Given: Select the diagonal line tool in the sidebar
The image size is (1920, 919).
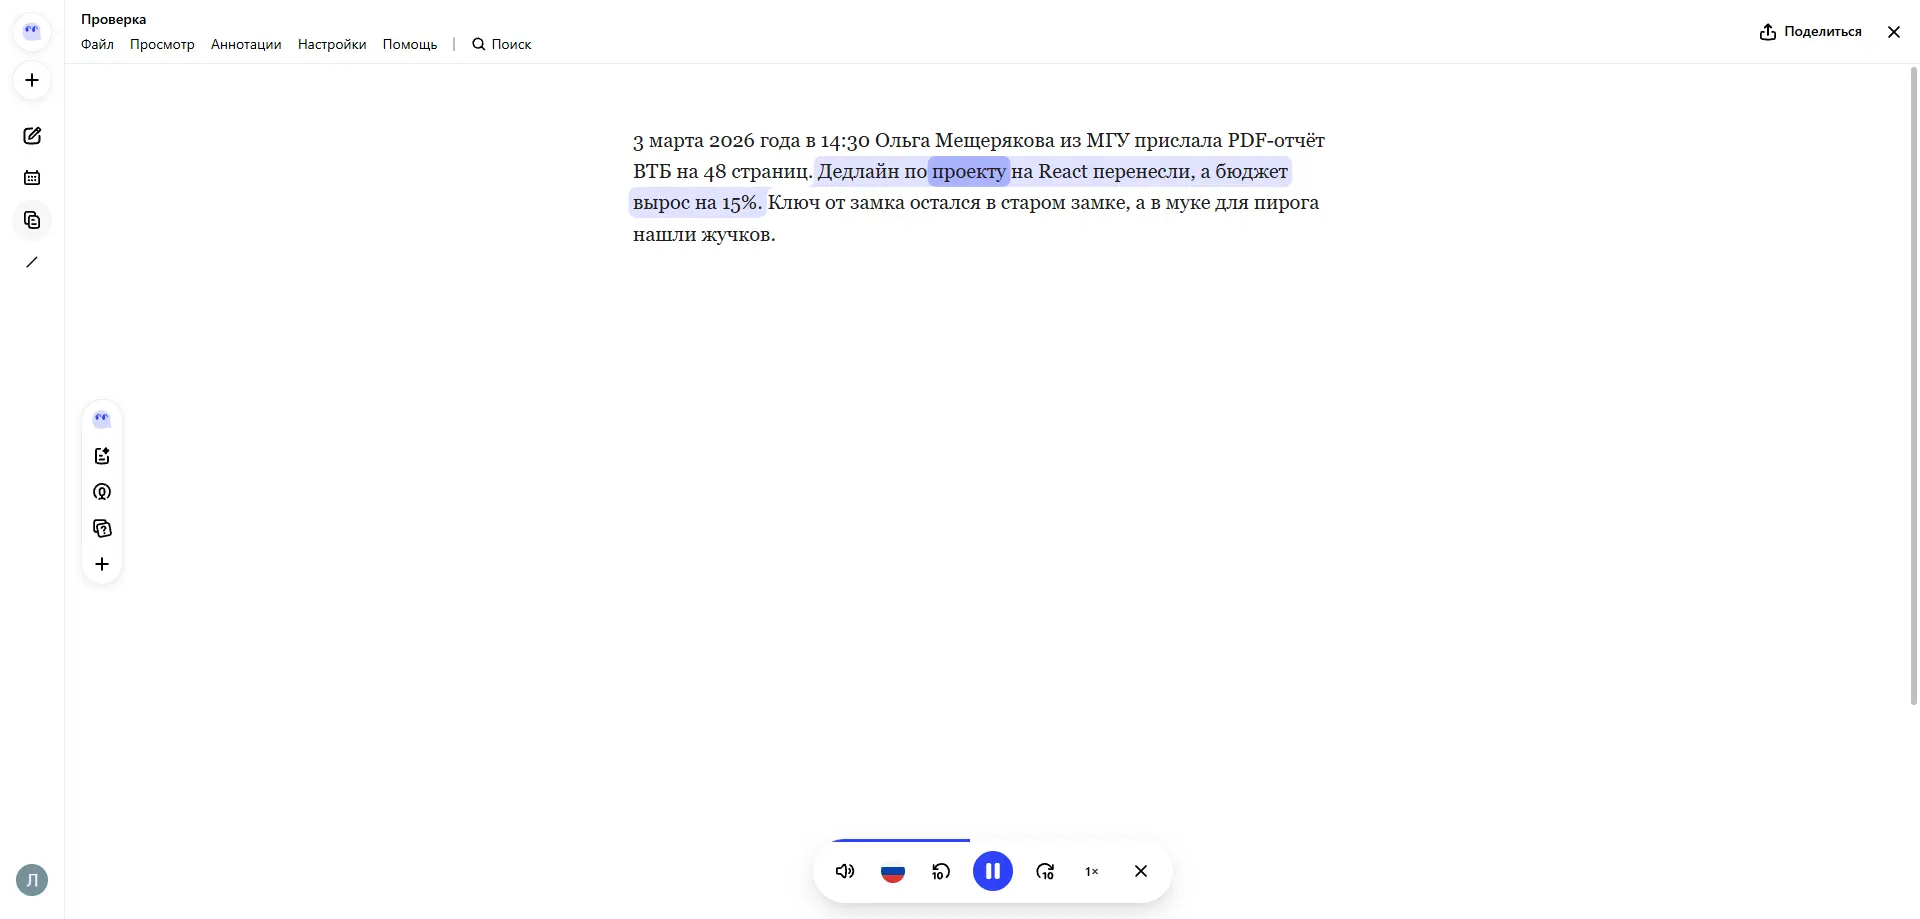Looking at the screenshot, I should [32, 262].
